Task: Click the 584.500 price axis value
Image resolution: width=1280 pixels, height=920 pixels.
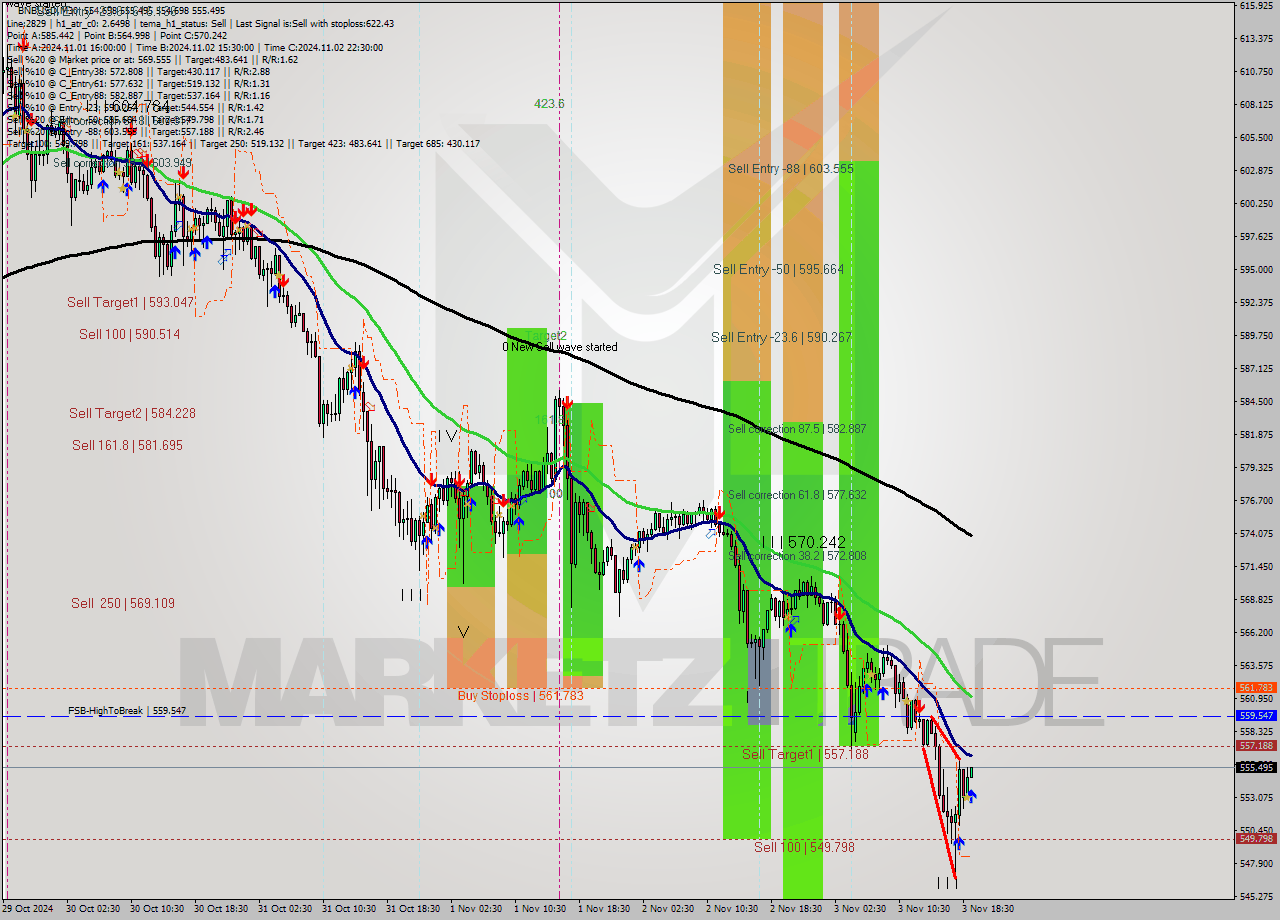Action: point(1256,401)
